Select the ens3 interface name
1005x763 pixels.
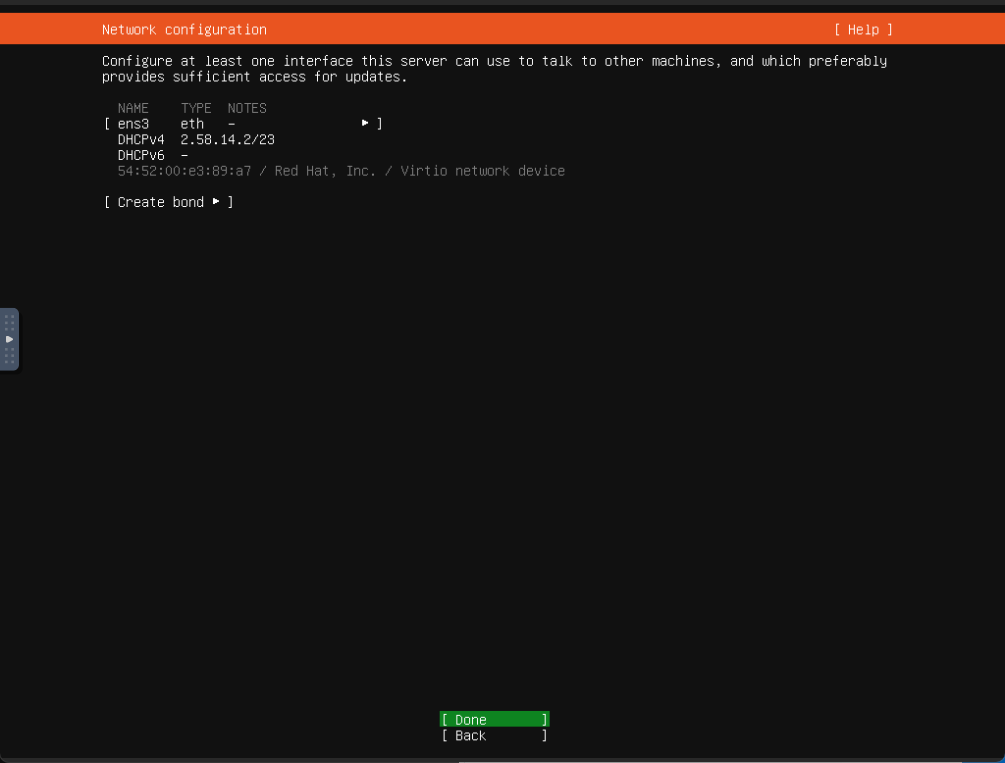tap(133, 124)
